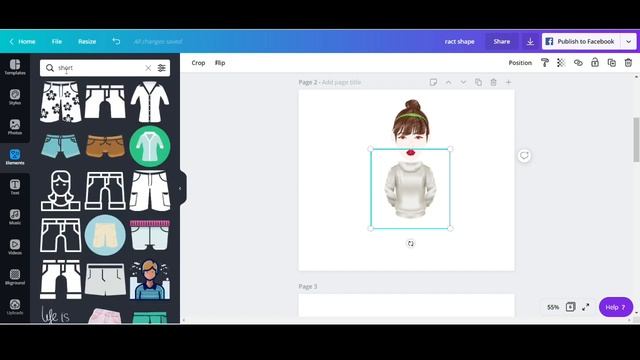Delete Page 2 trash icon

[x=493, y=82]
